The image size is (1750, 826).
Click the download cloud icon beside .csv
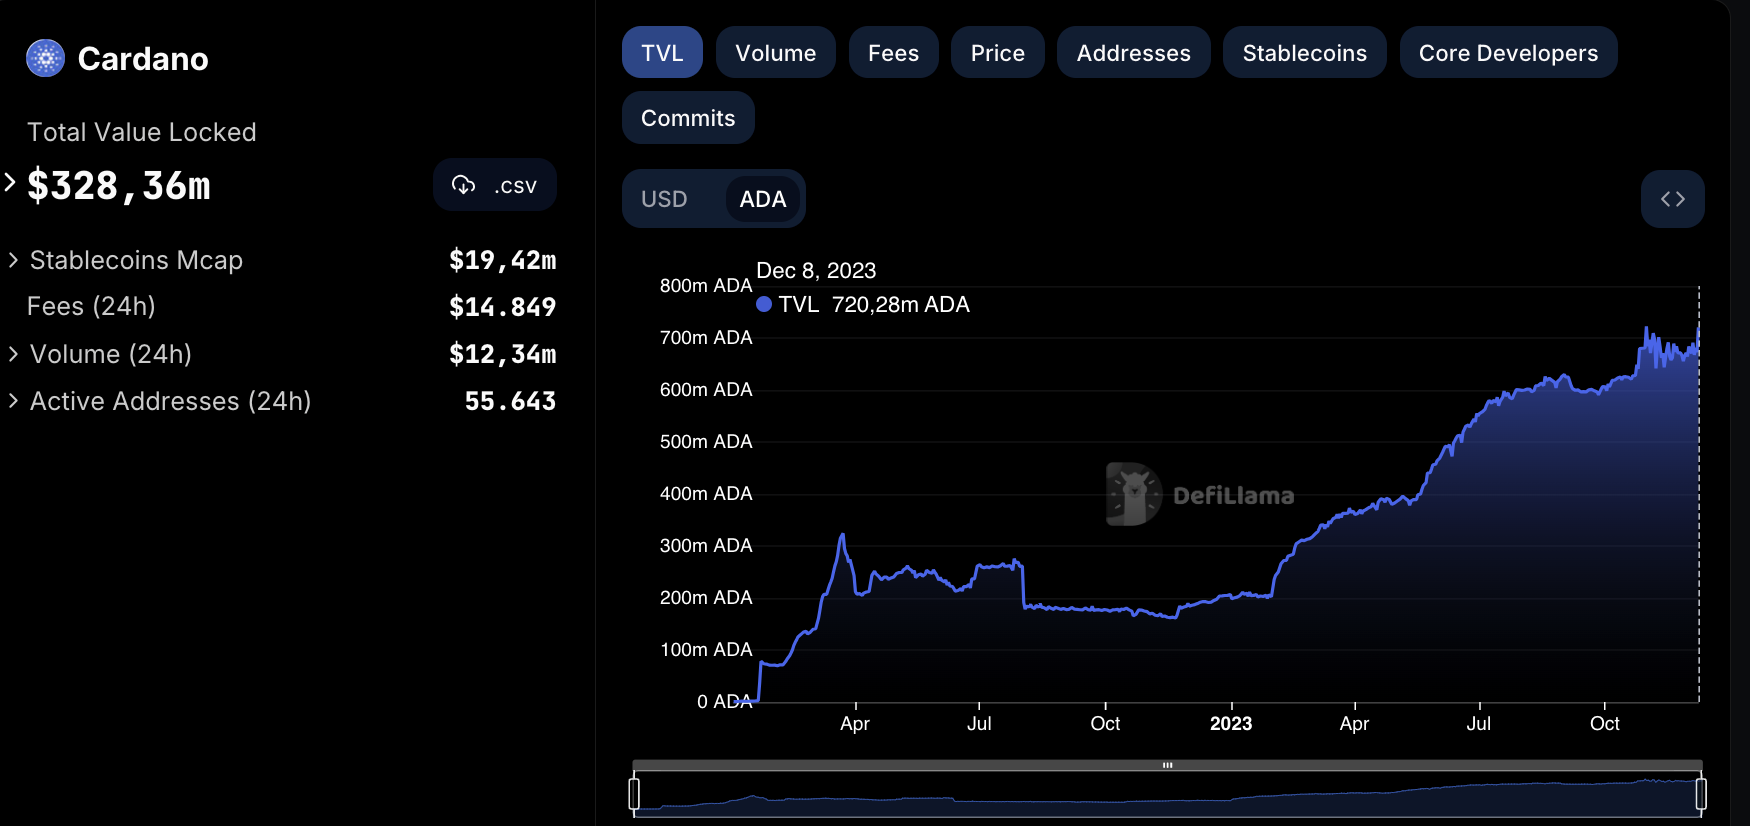(463, 185)
